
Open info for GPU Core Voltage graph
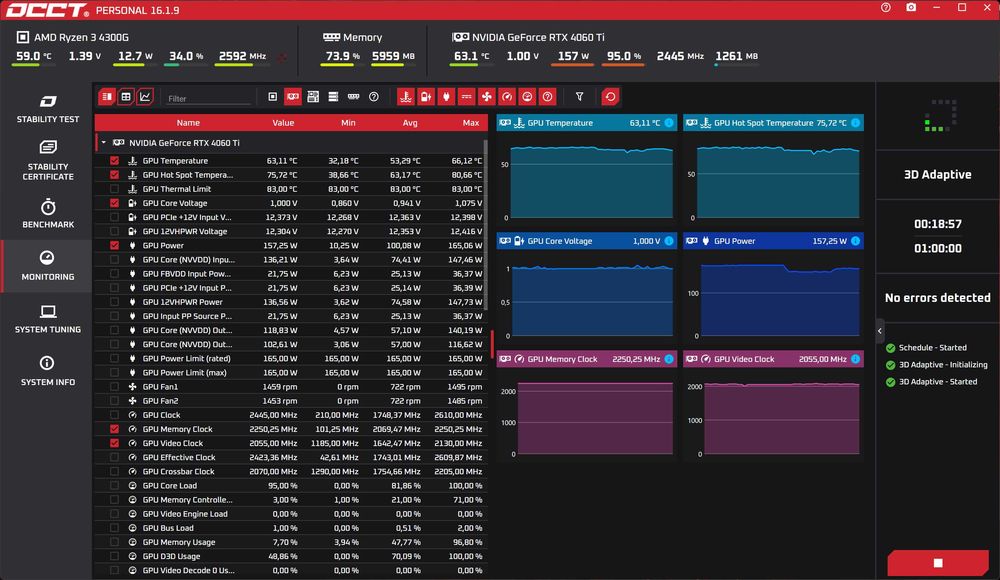tap(669, 241)
